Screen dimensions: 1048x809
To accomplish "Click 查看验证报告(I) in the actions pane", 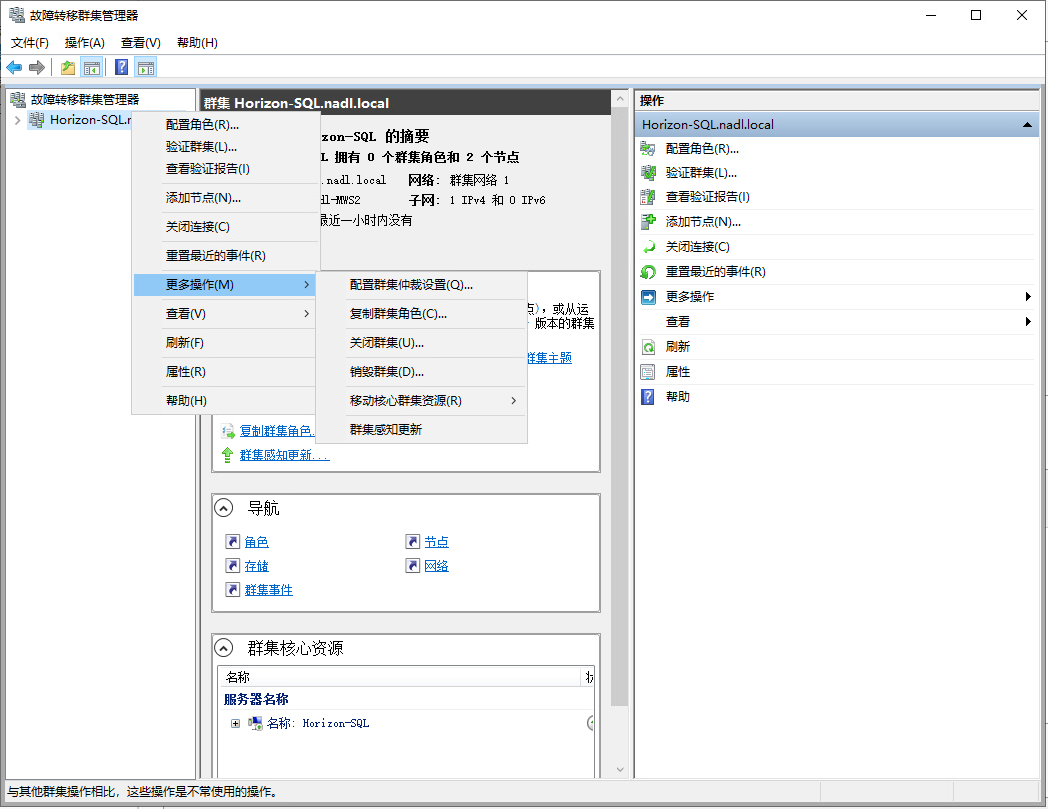I will 708,197.
